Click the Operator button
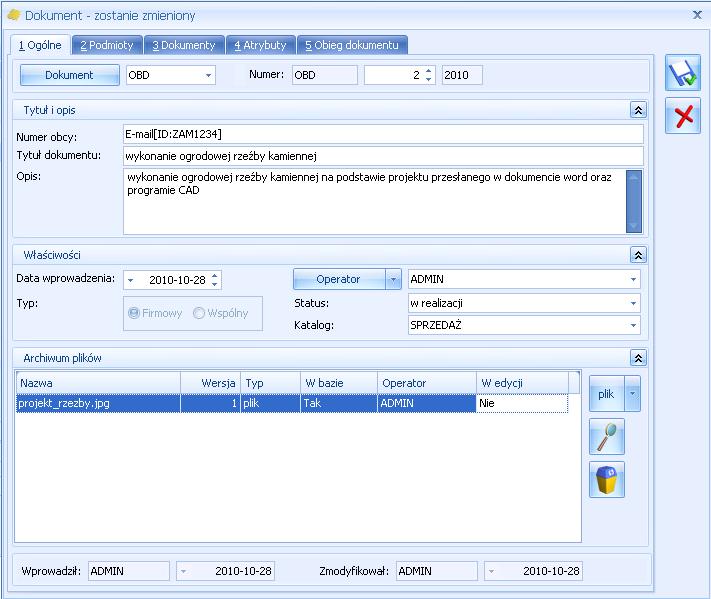Screen dimensions: 711x599 339,279
